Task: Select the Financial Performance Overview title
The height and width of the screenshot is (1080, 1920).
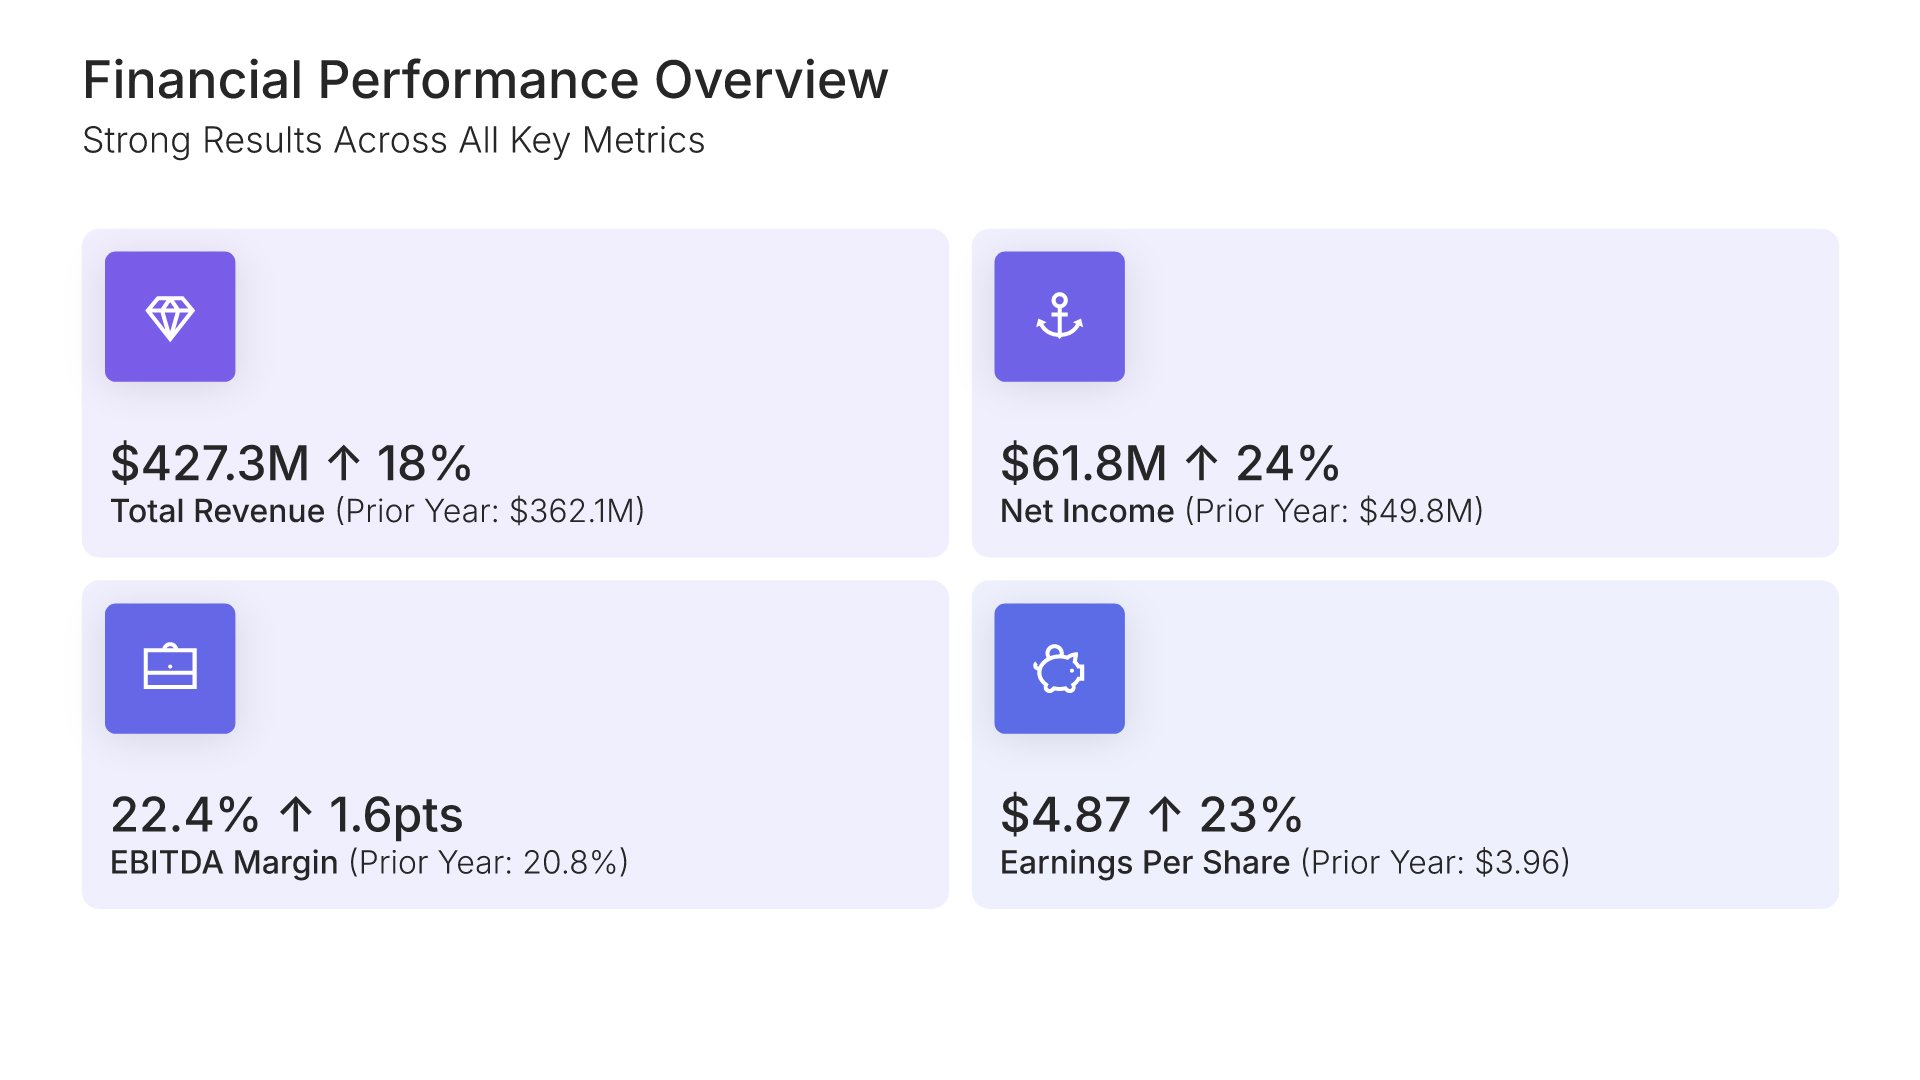Action: click(485, 80)
